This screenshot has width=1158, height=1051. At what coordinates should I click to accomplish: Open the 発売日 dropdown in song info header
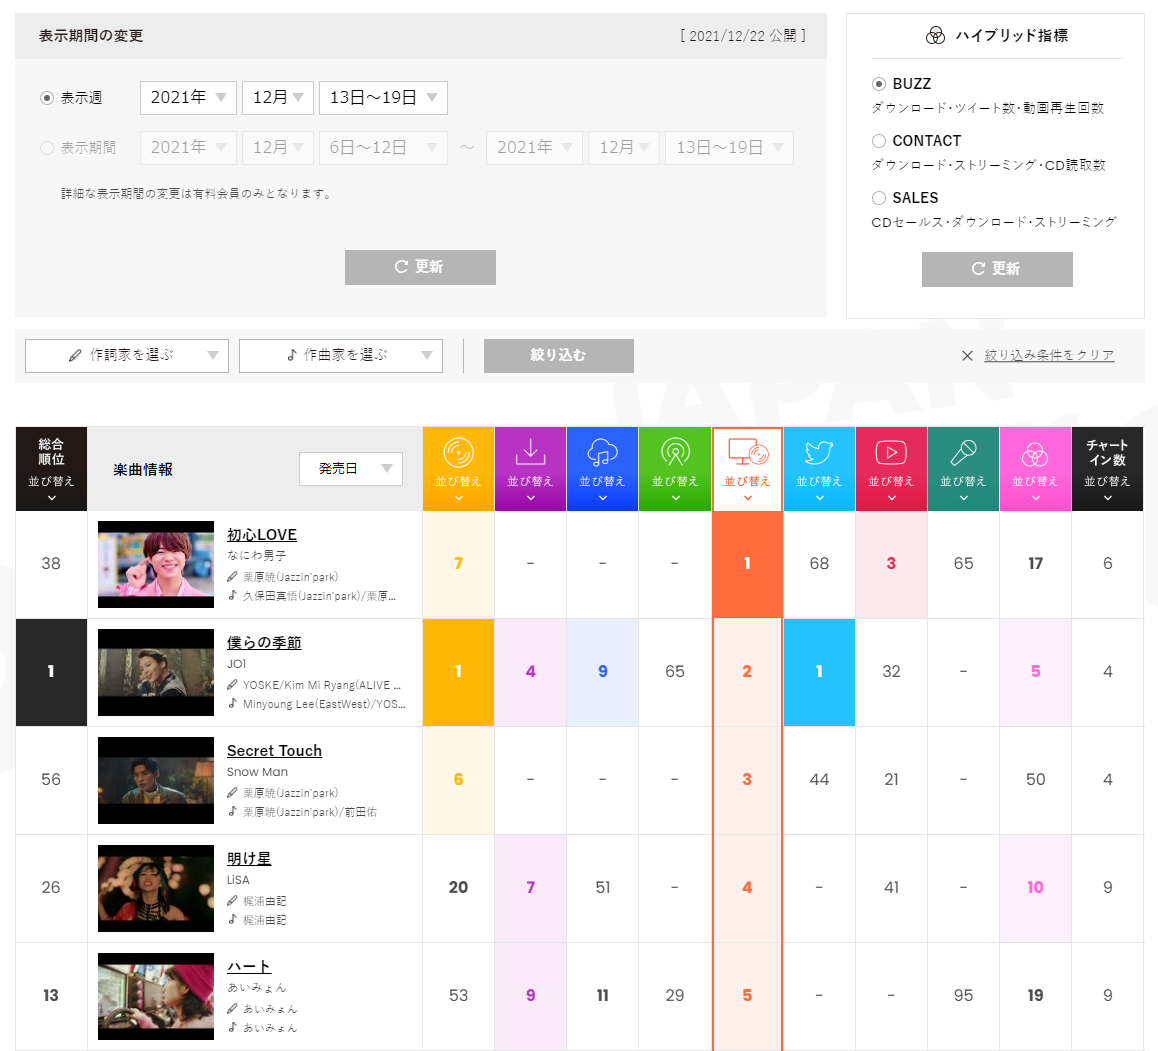[351, 469]
